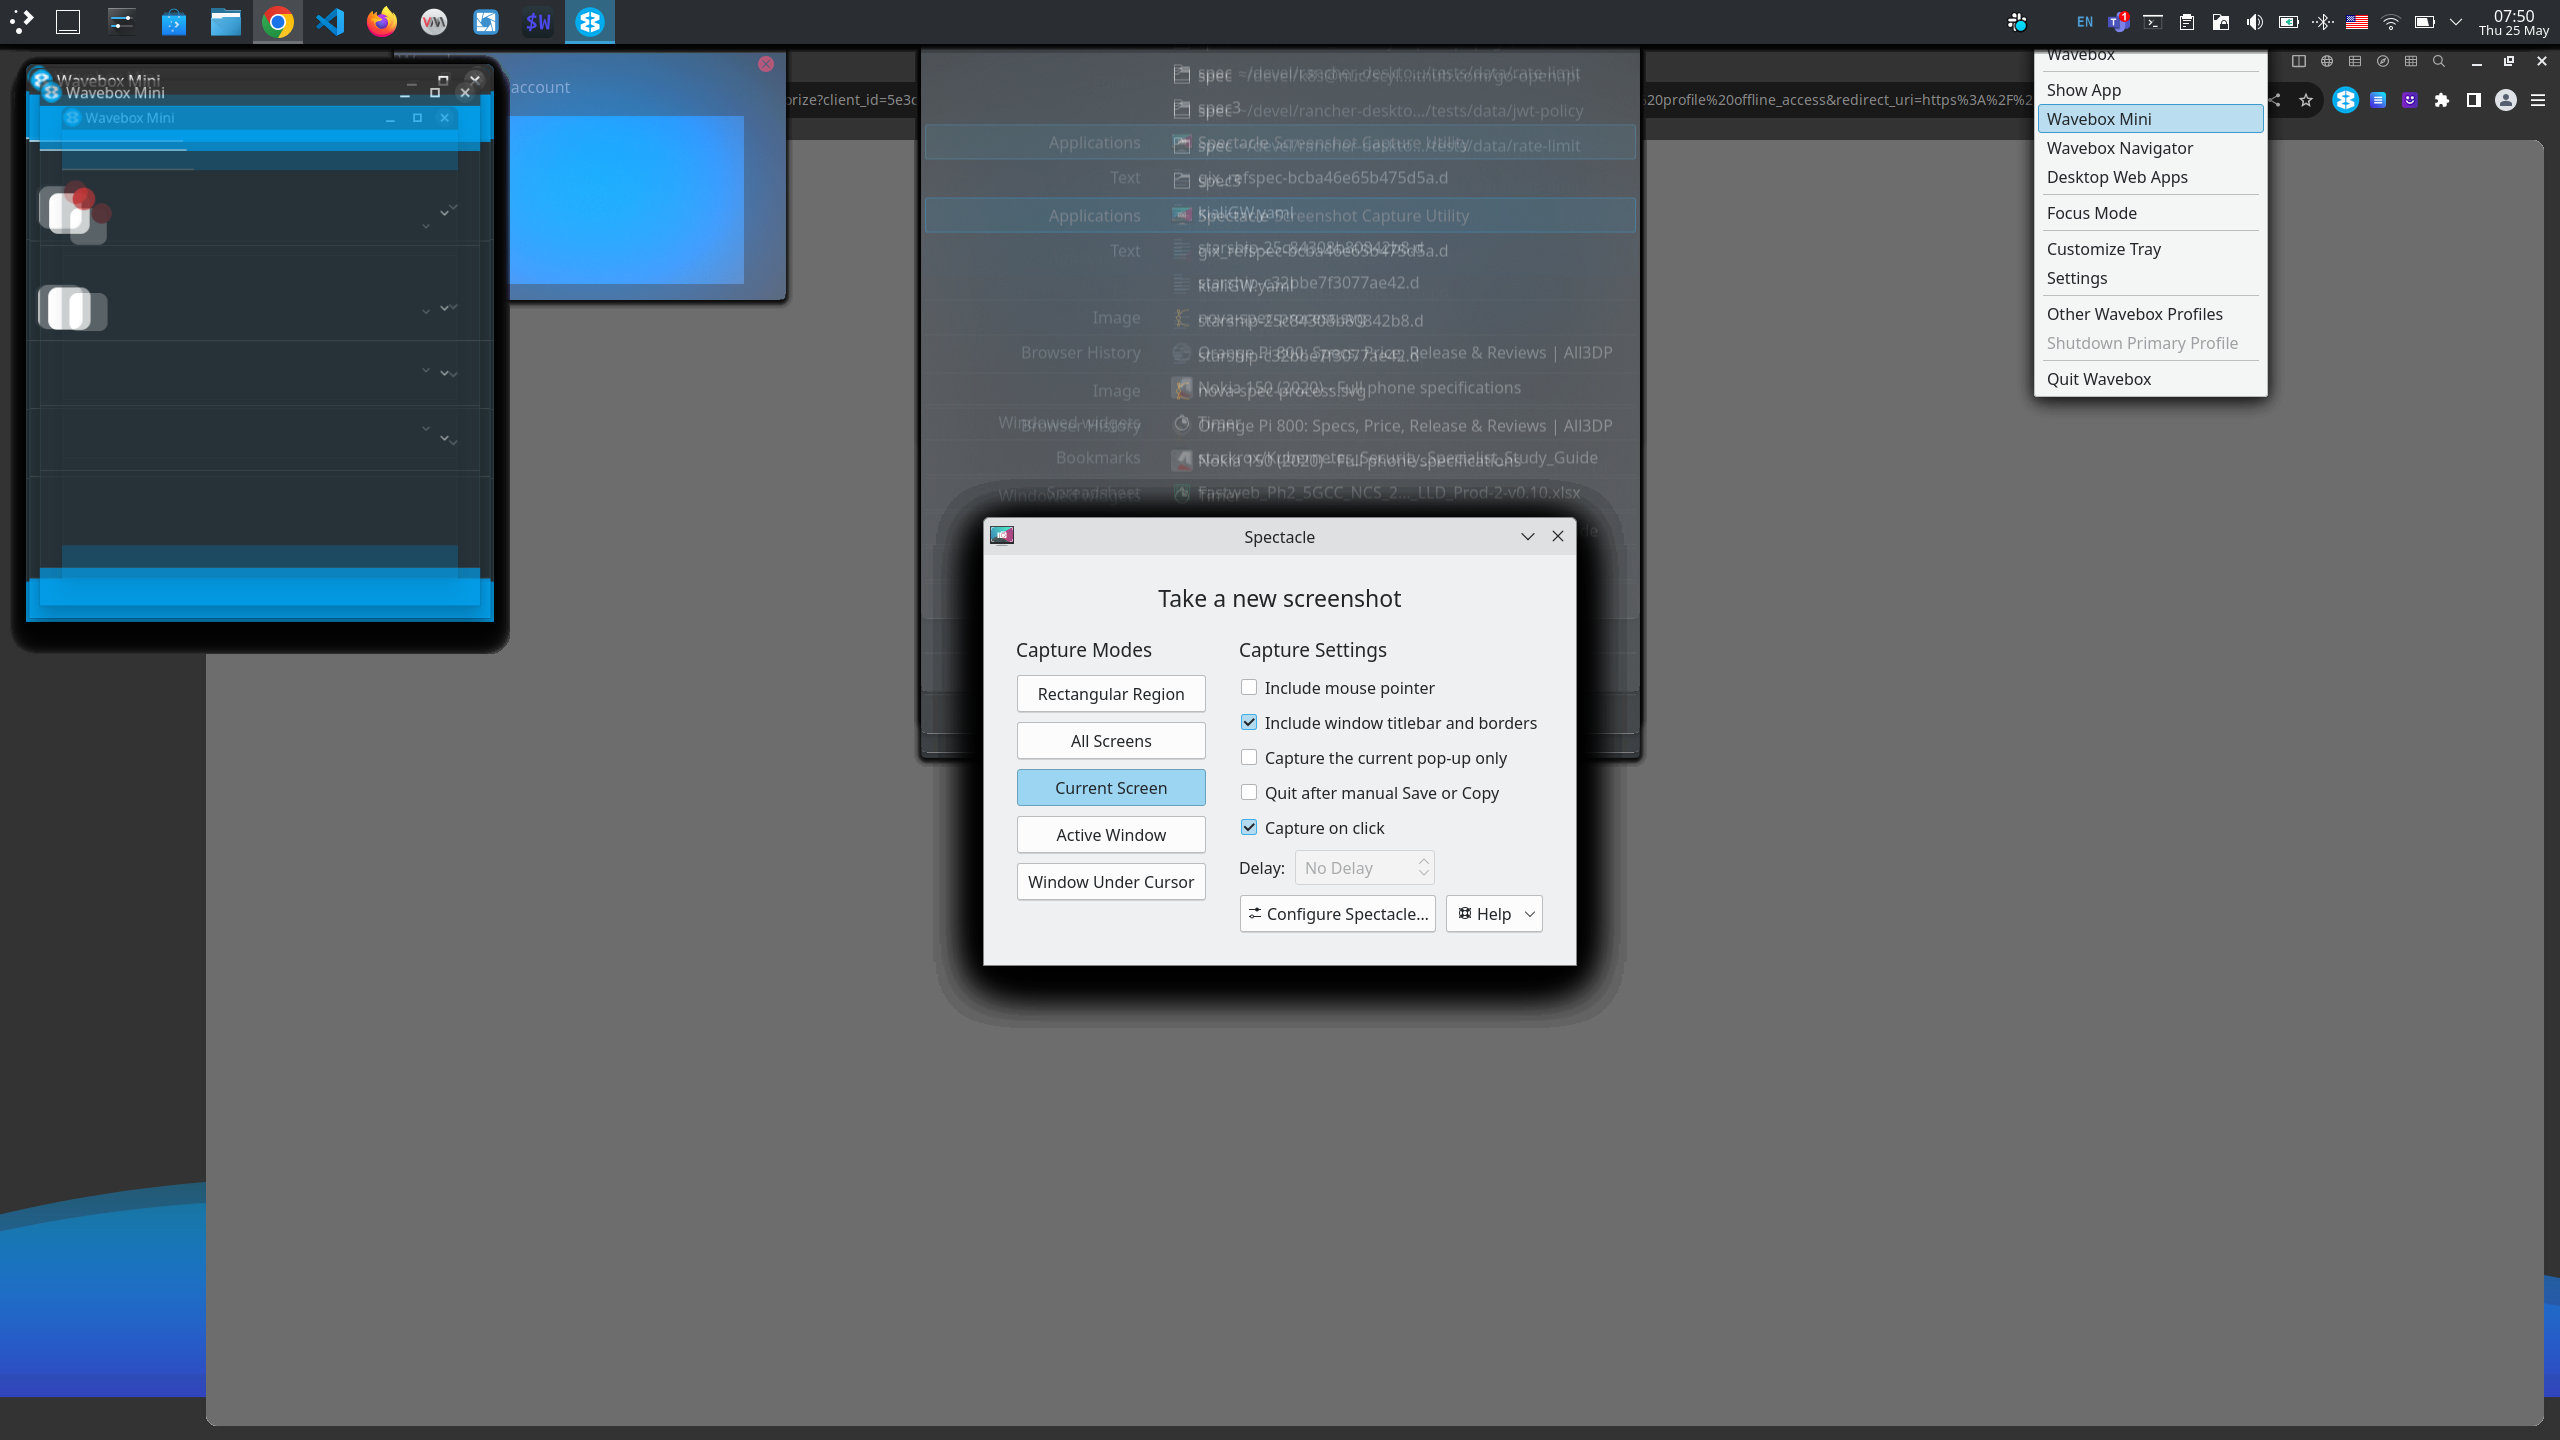Select Rectangular Region capture mode
2560x1440 pixels.
1110,693
